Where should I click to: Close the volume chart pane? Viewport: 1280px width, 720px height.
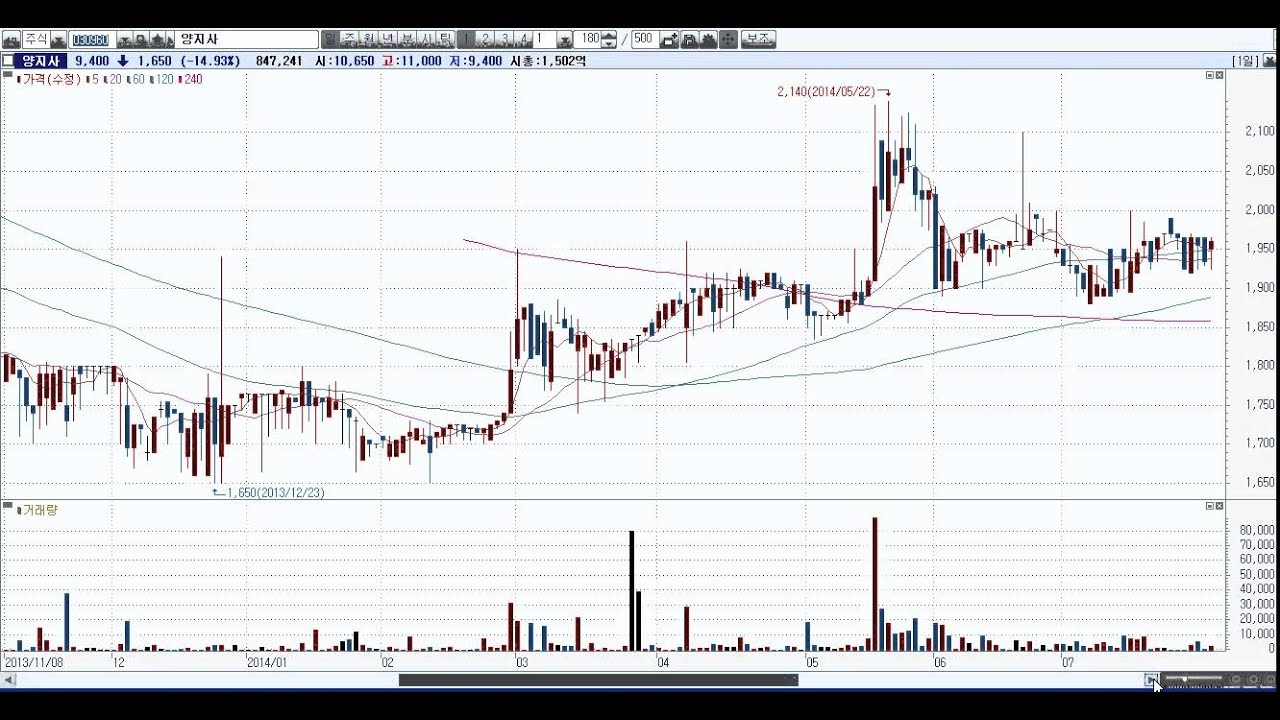[x=1219, y=506]
